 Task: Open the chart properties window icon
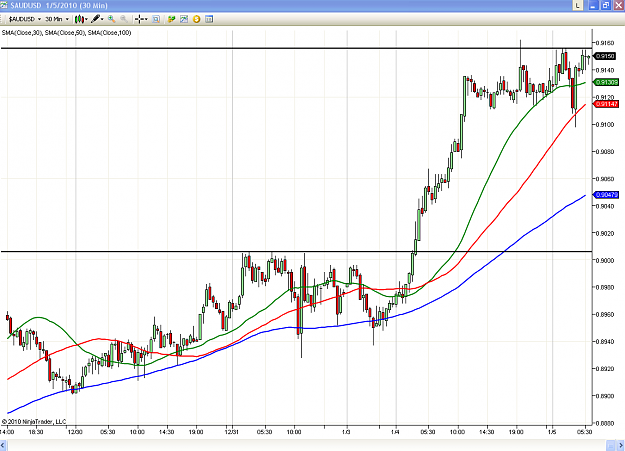coord(209,19)
